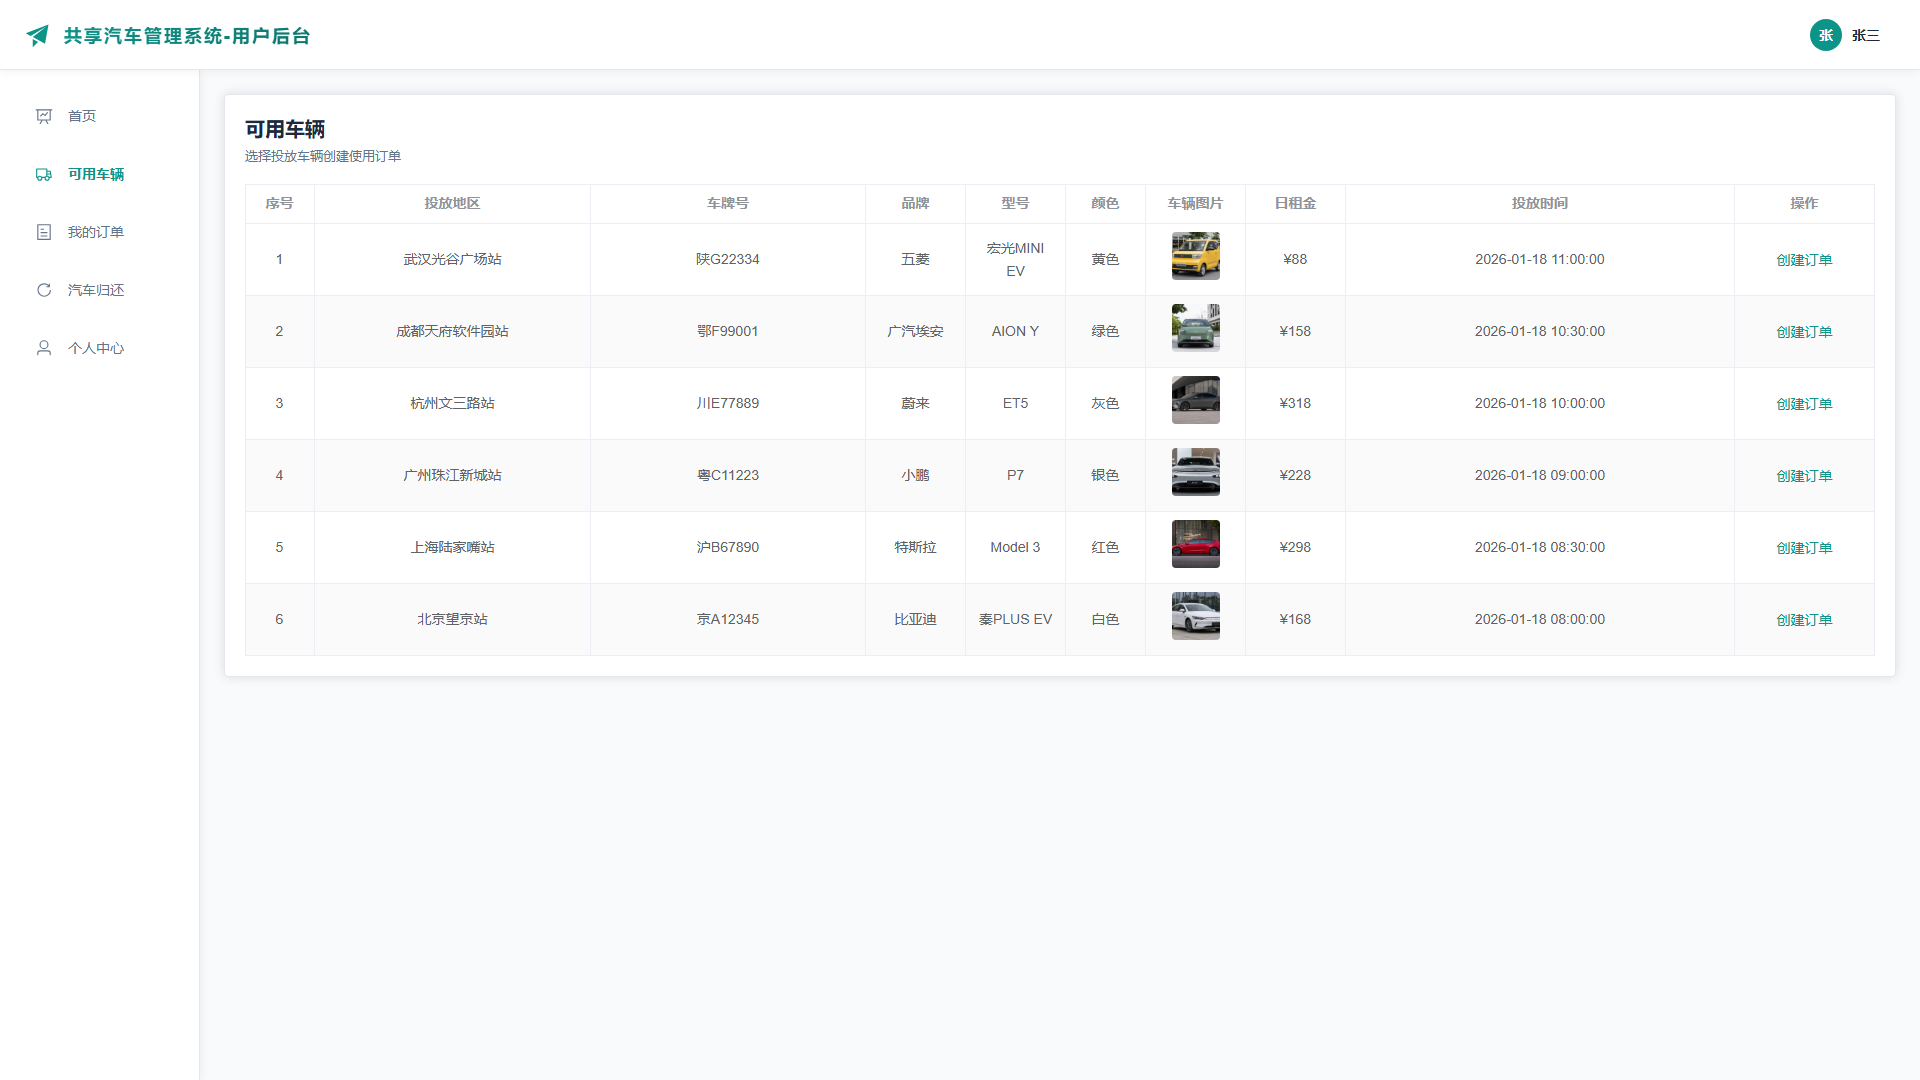Screen dimensions: 1920x1080
Task: Click the paper plane logo icon
Action: pyautogui.click(x=38, y=36)
